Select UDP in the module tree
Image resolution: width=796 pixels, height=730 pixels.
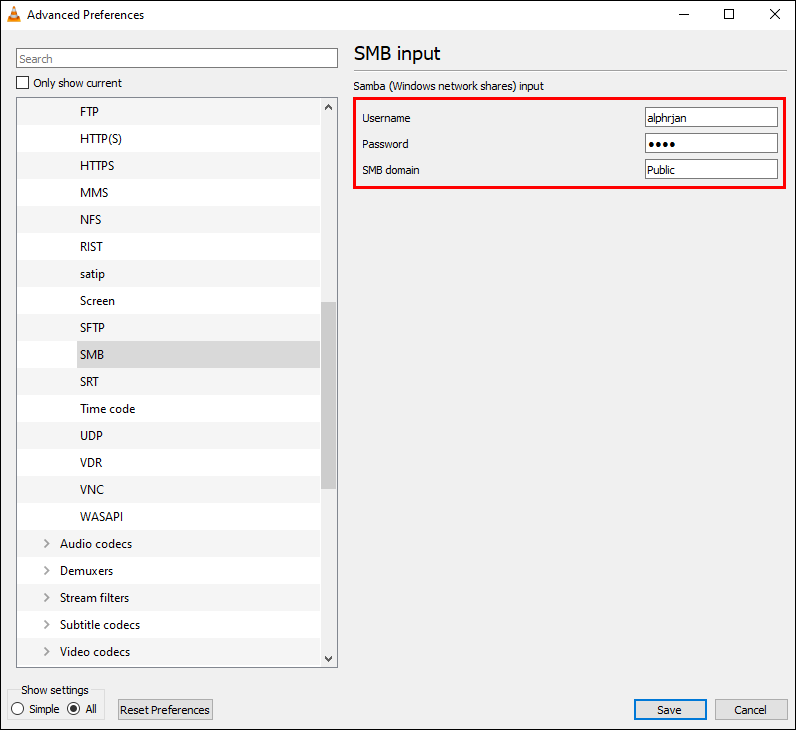(x=91, y=436)
